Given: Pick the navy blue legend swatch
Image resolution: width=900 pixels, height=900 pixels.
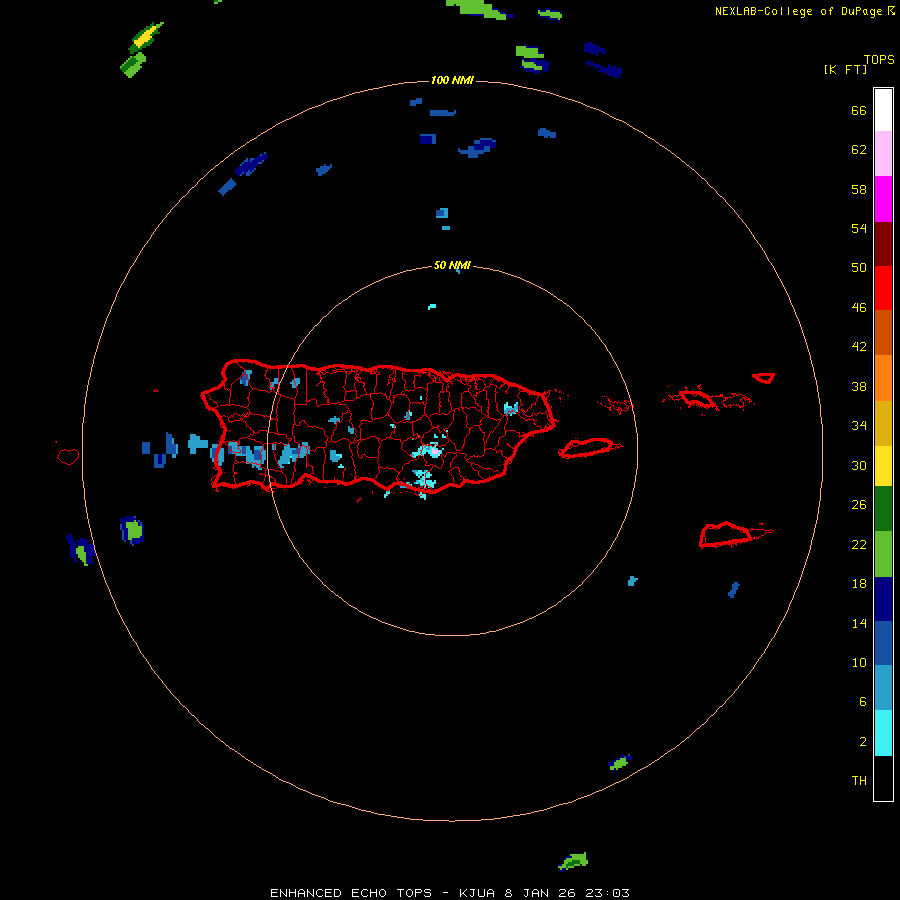Looking at the screenshot, I should 883,599.
